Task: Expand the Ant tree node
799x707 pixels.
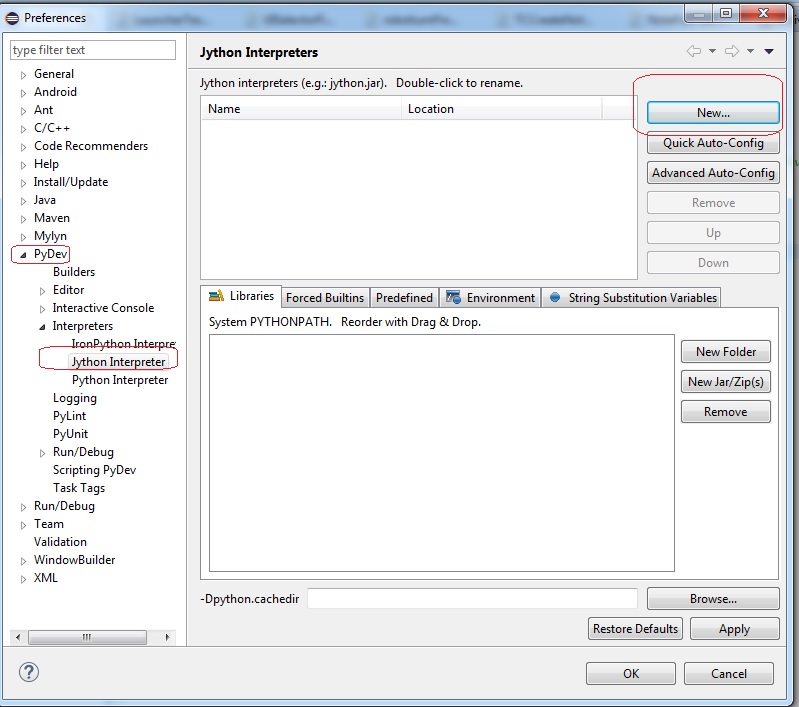Action: click(x=23, y=111)
